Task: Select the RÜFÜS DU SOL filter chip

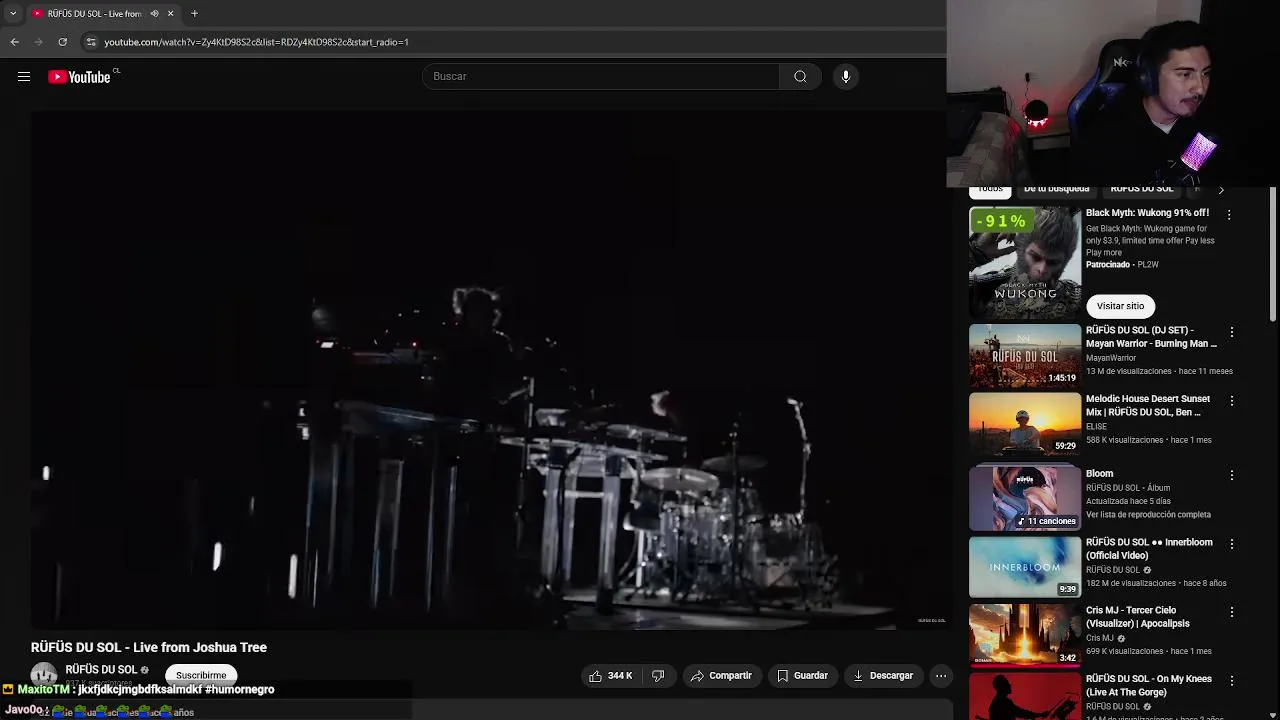Action: coord(1141,189)
